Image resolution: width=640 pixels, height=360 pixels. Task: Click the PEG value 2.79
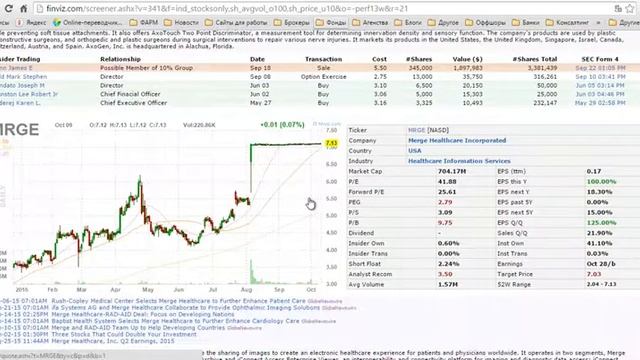coord(444,202)
